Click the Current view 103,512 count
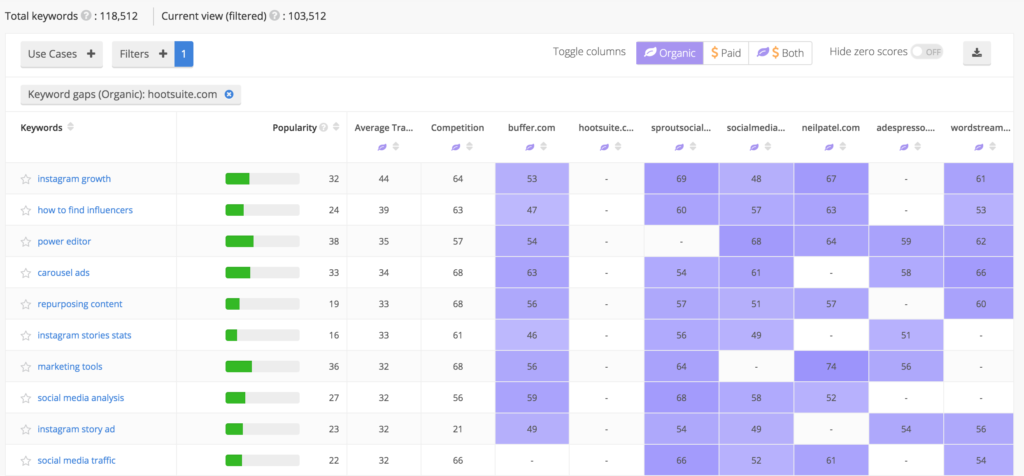The width and height of the screenshot is (1024, 476). 307,16
